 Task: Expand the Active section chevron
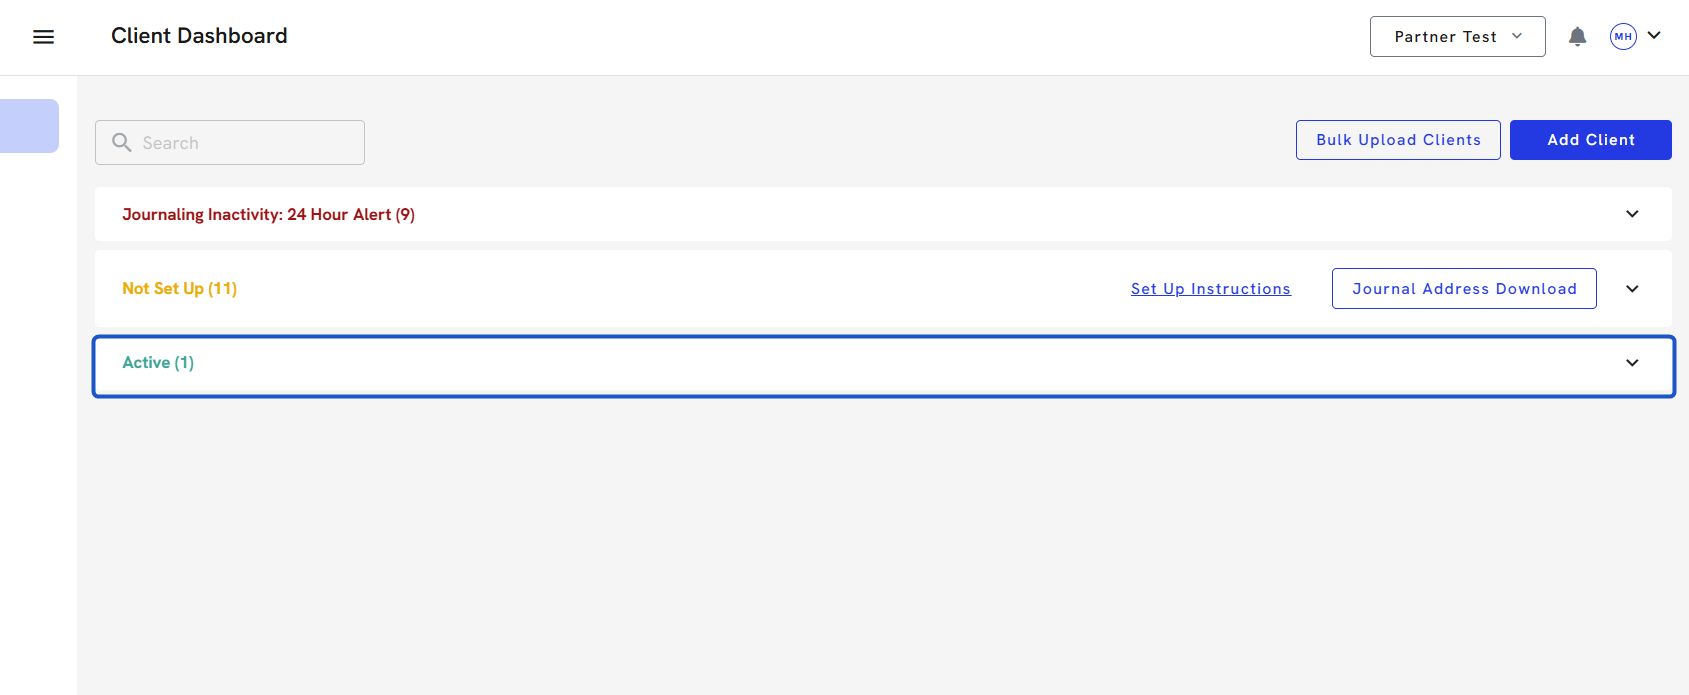tap(1632, 363)
